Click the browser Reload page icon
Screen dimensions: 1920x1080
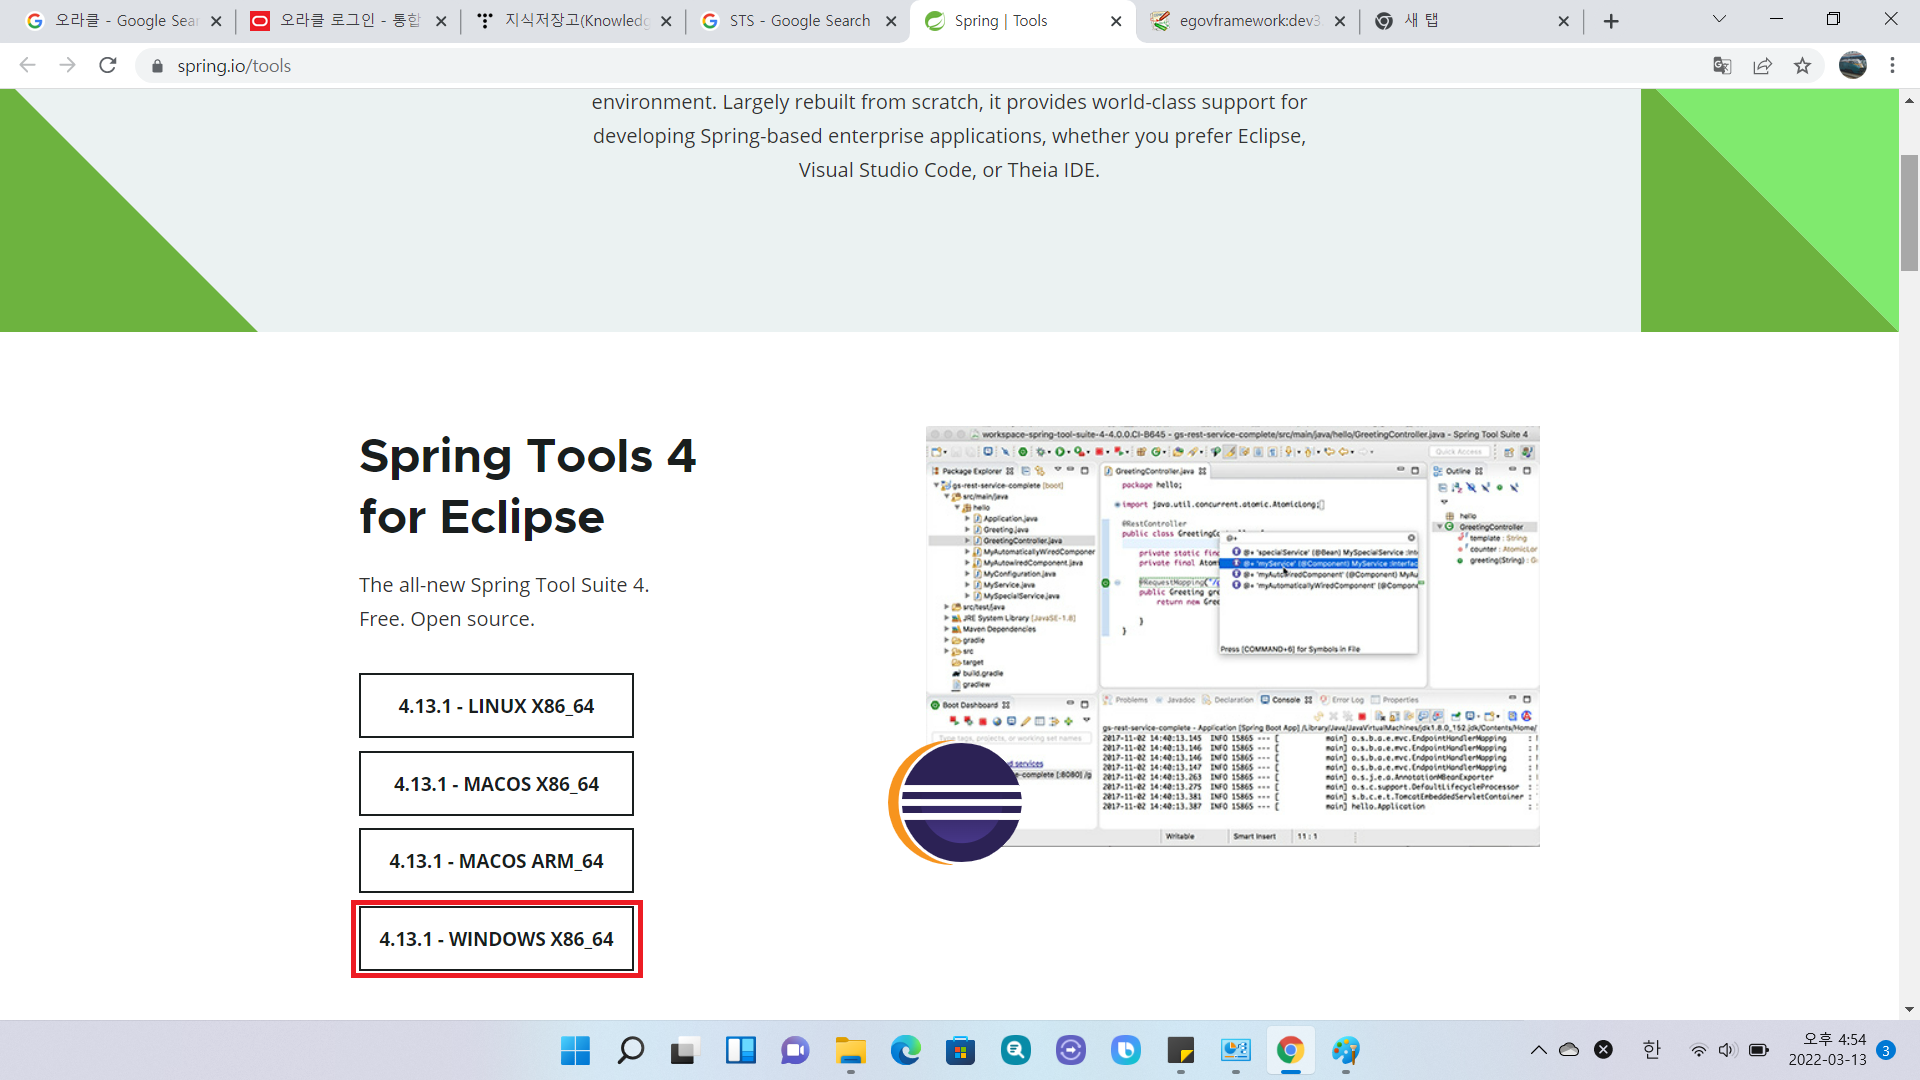click(108, 66)
